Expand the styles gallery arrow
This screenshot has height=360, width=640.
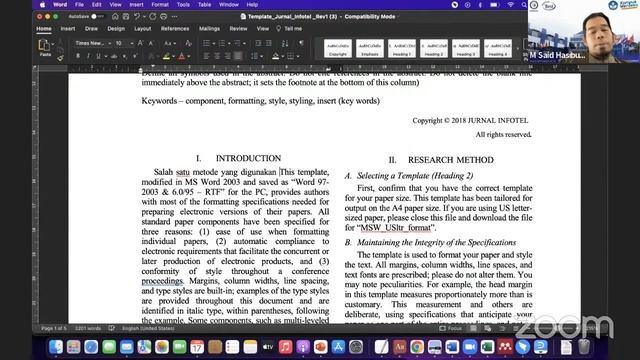coord(518,49)
